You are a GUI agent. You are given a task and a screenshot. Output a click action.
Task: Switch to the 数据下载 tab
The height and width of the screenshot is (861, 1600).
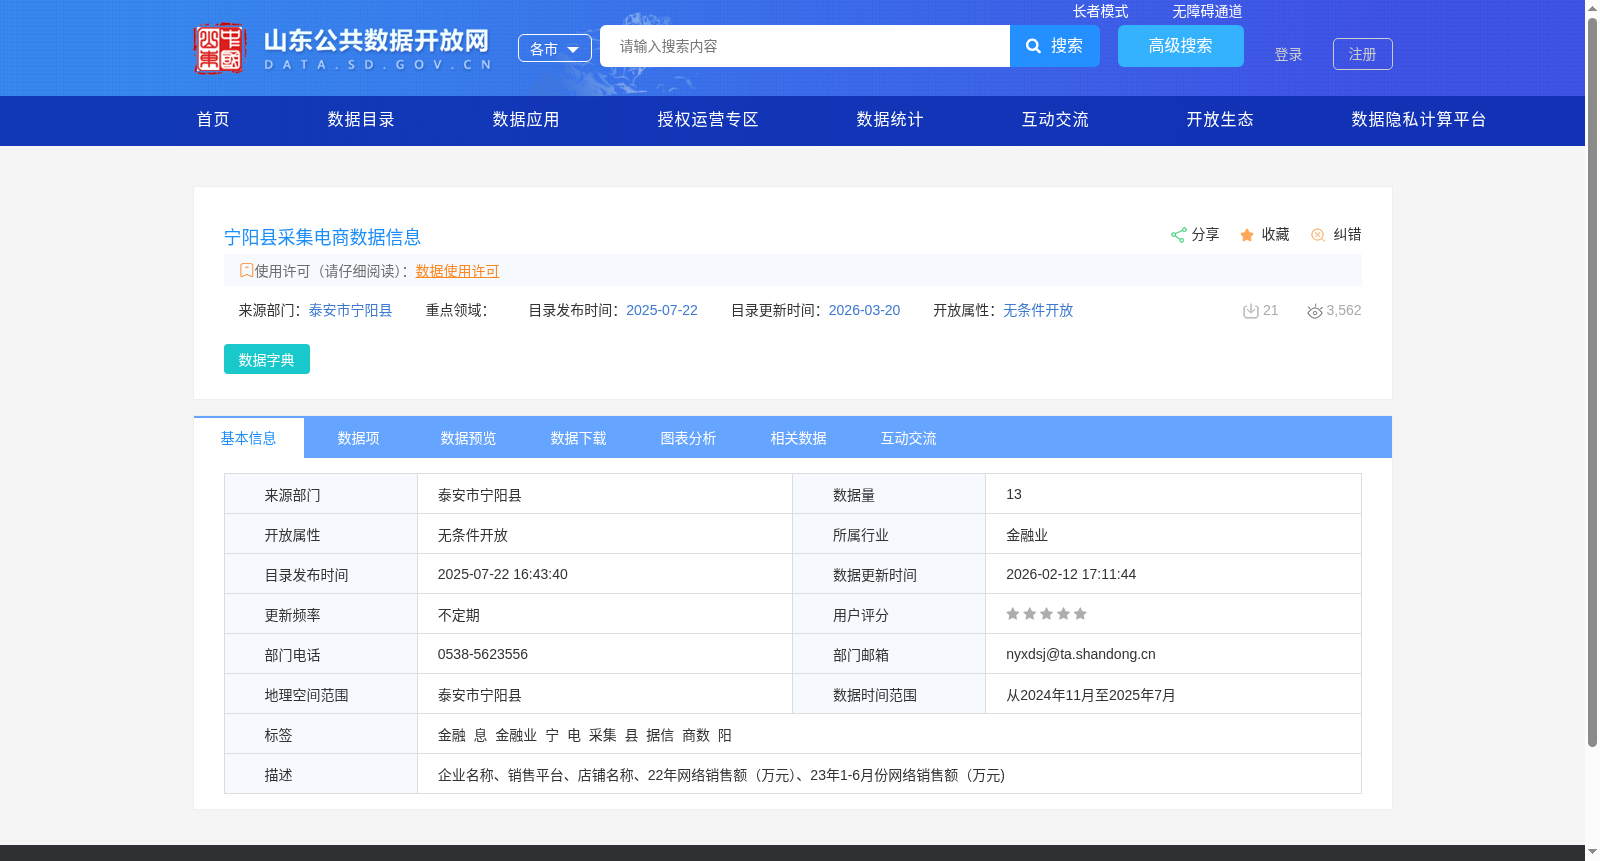pyautogui.click(x=579, y=438)
